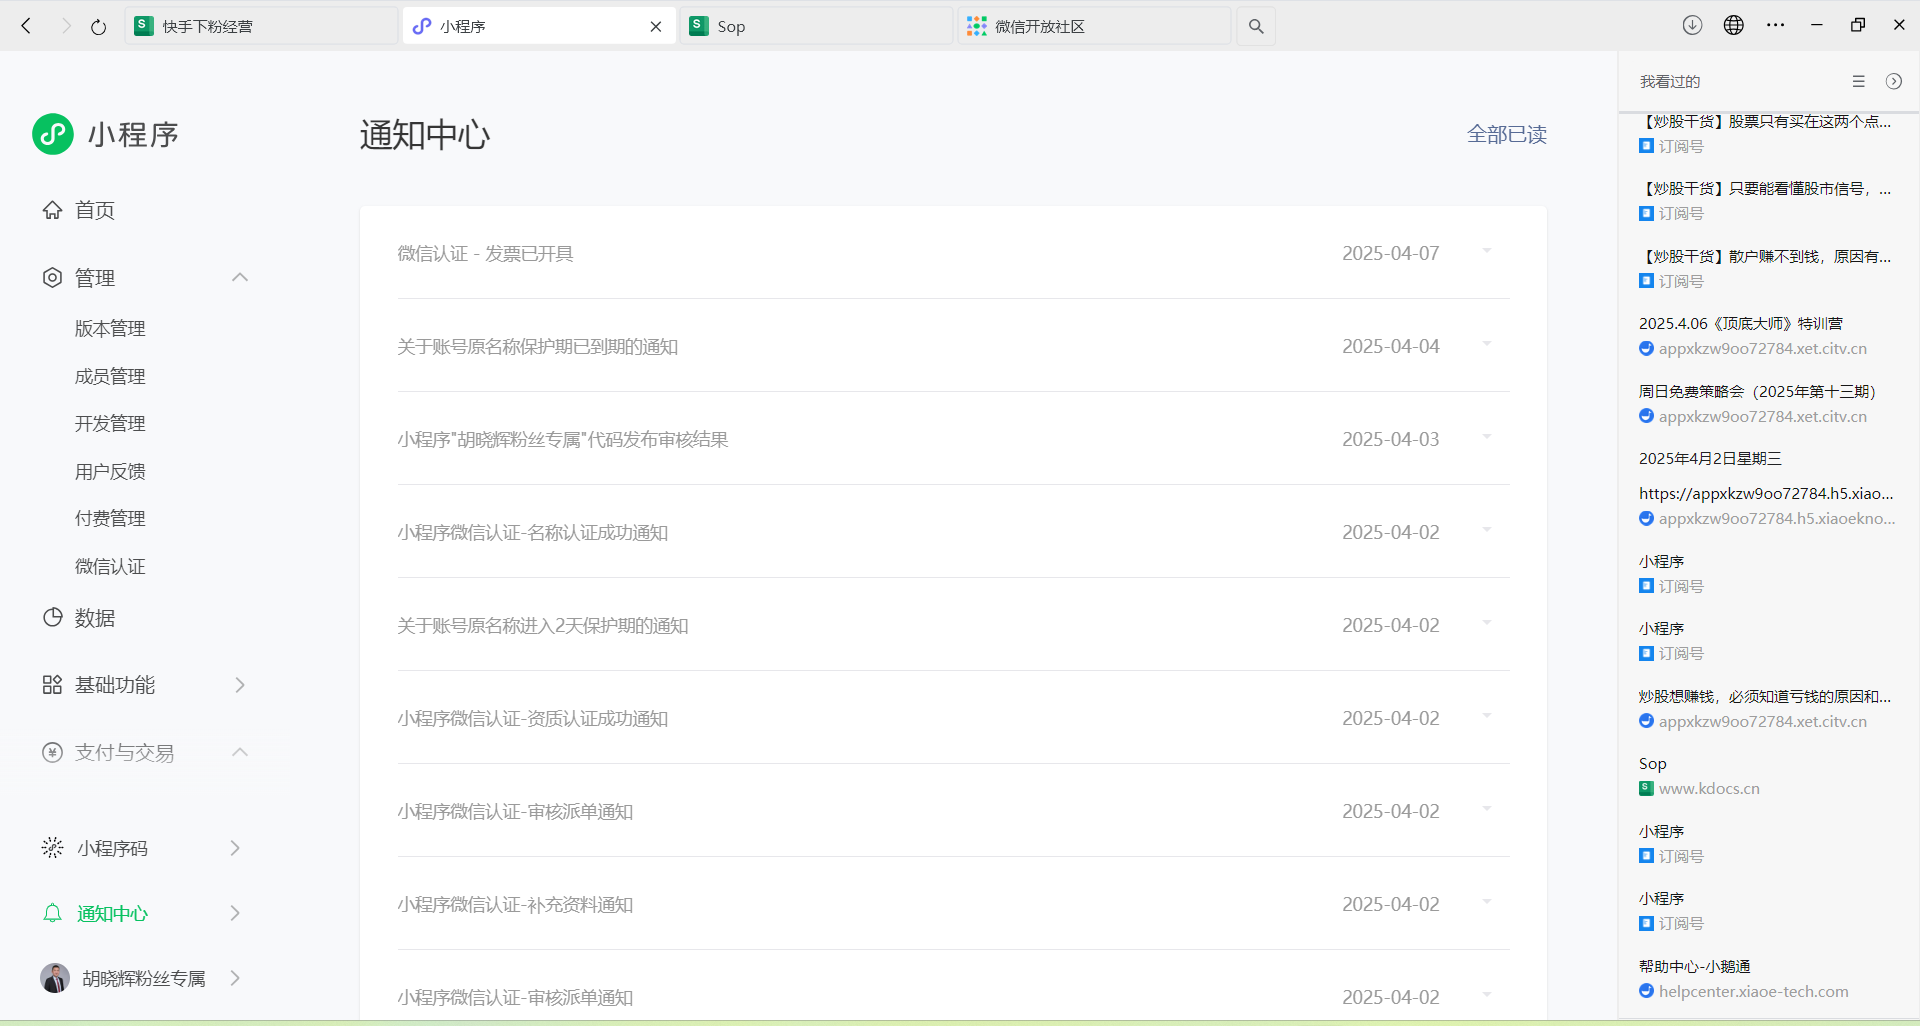Open notification 小程序微信认证-资质认证成功通知
This screenshot has width=1920, height=1026.
pos(533,719)
